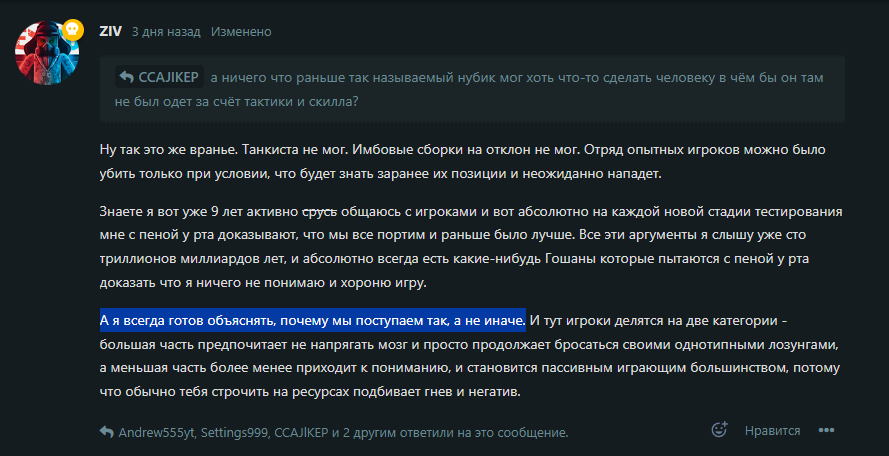Screen dimensions: 889x456
Task: Click the "Изменено" edited label
Action: point(241,32)
